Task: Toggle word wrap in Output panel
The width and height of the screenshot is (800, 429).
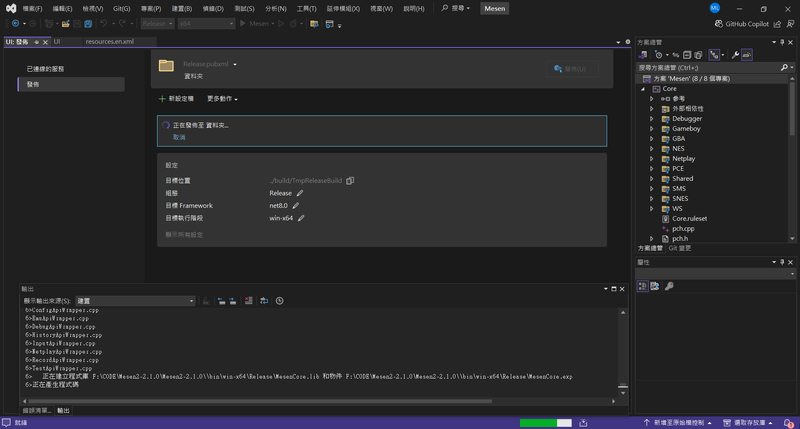Action: tap(264, 301)
